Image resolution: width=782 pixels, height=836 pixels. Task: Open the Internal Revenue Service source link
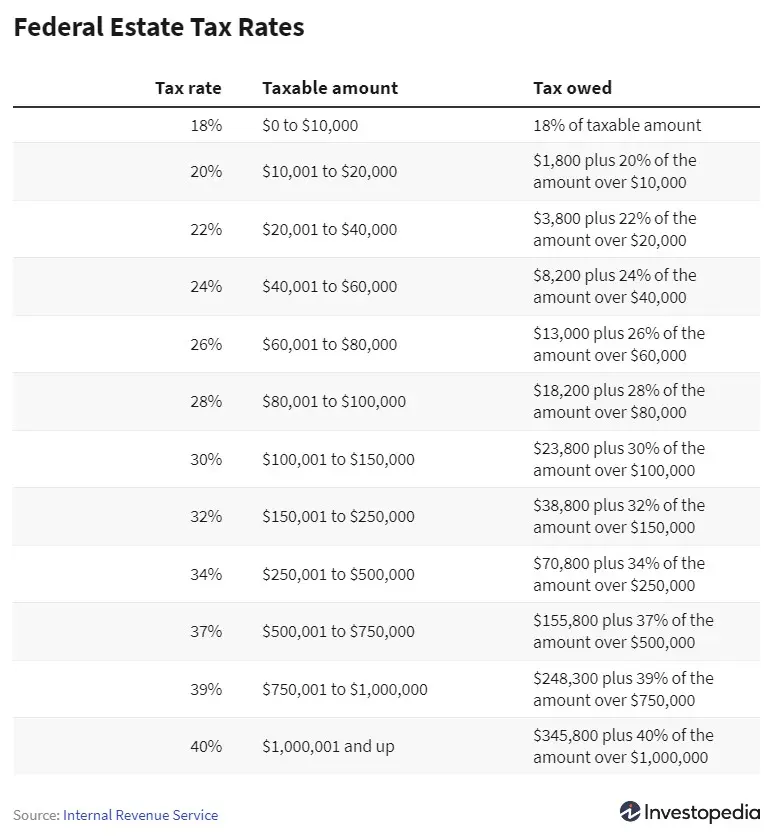point(140,815)
